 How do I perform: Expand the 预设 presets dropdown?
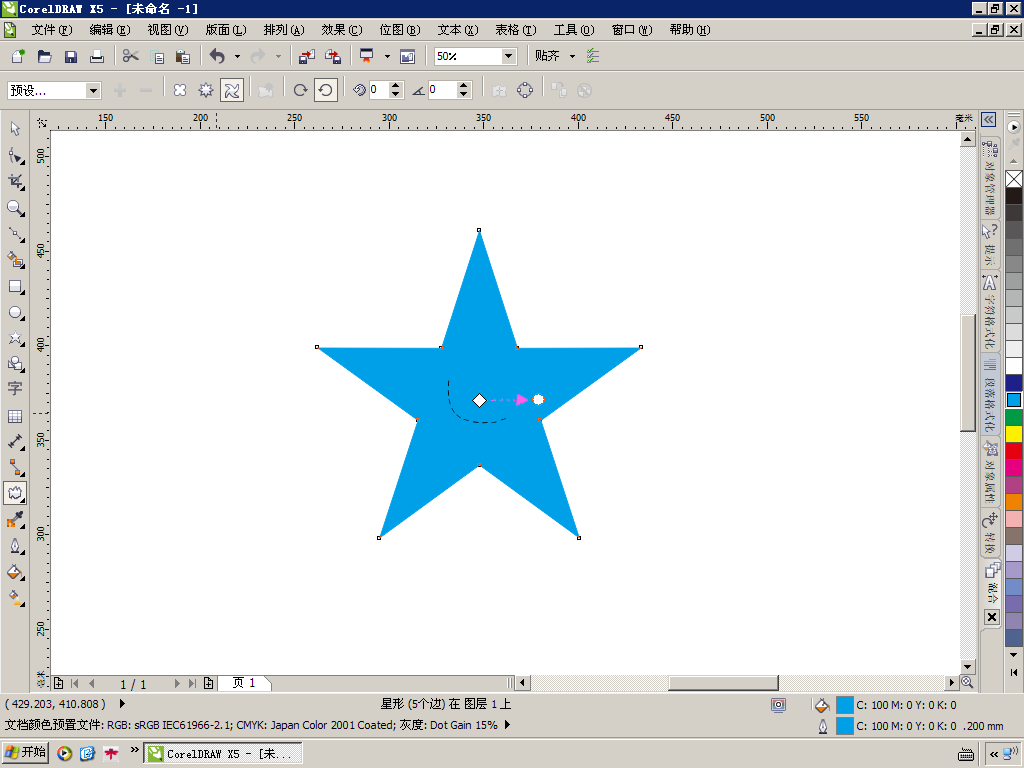[x=93, y=90]
